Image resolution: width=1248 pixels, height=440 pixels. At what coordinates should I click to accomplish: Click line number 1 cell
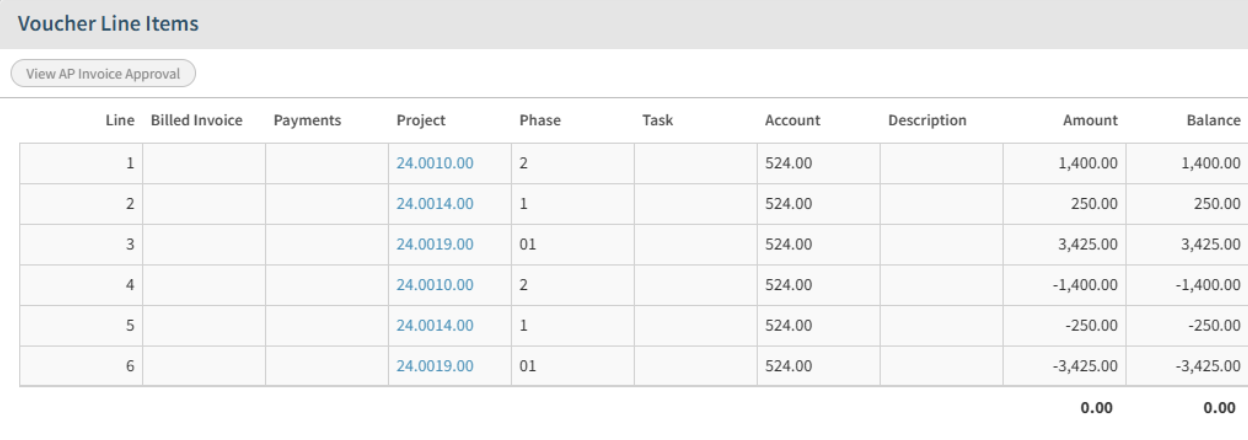pos(81,163)
